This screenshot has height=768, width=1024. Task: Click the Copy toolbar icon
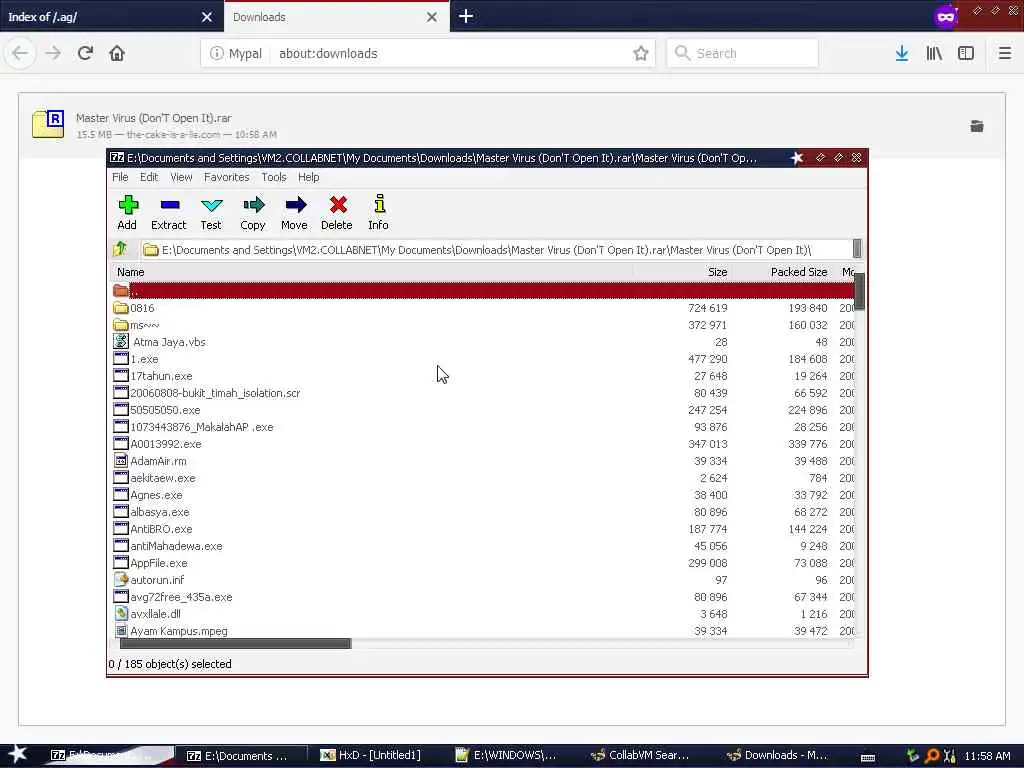(x=253, y=205)
